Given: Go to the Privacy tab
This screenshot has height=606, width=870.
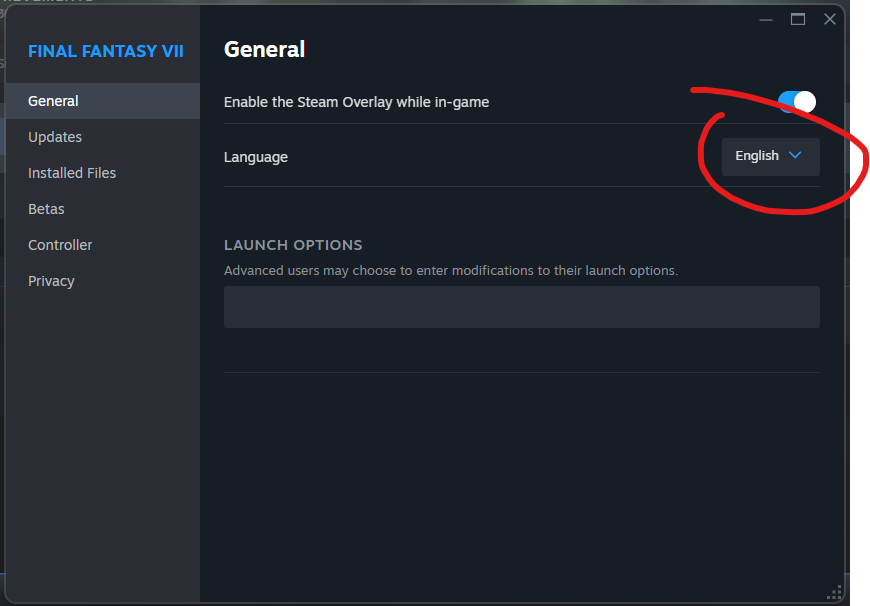Looking at the screenshot, I should tap(103, 281).
